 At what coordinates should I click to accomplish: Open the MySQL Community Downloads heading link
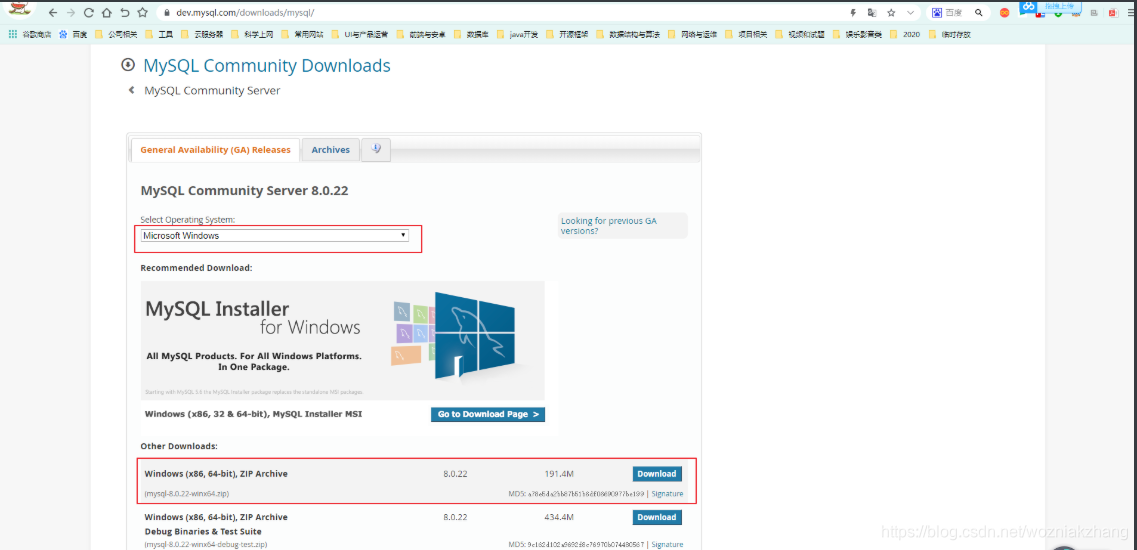click(x=267, y=66)
